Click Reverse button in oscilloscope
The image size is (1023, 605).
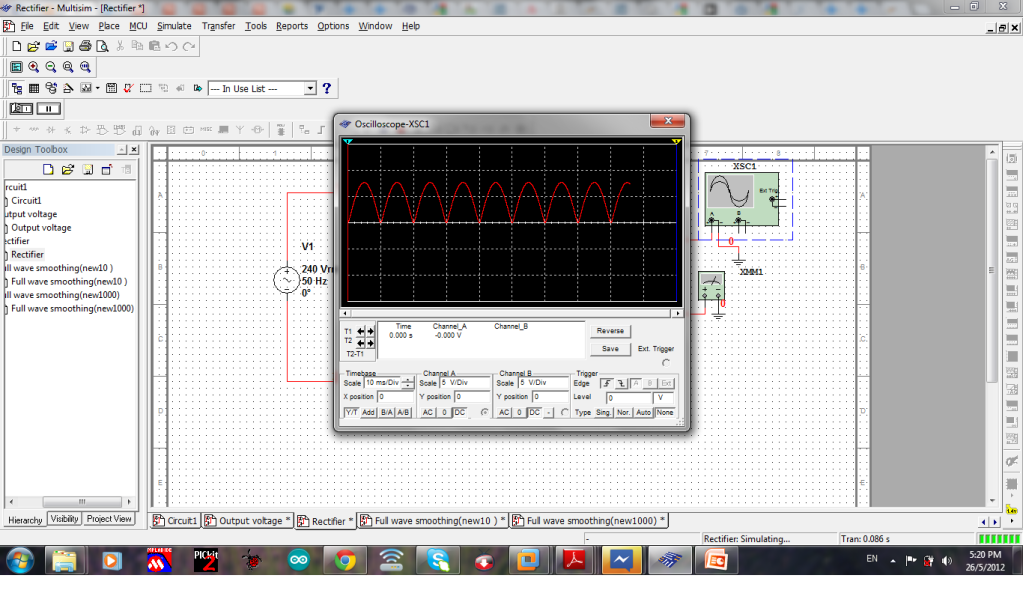(610, 331)
